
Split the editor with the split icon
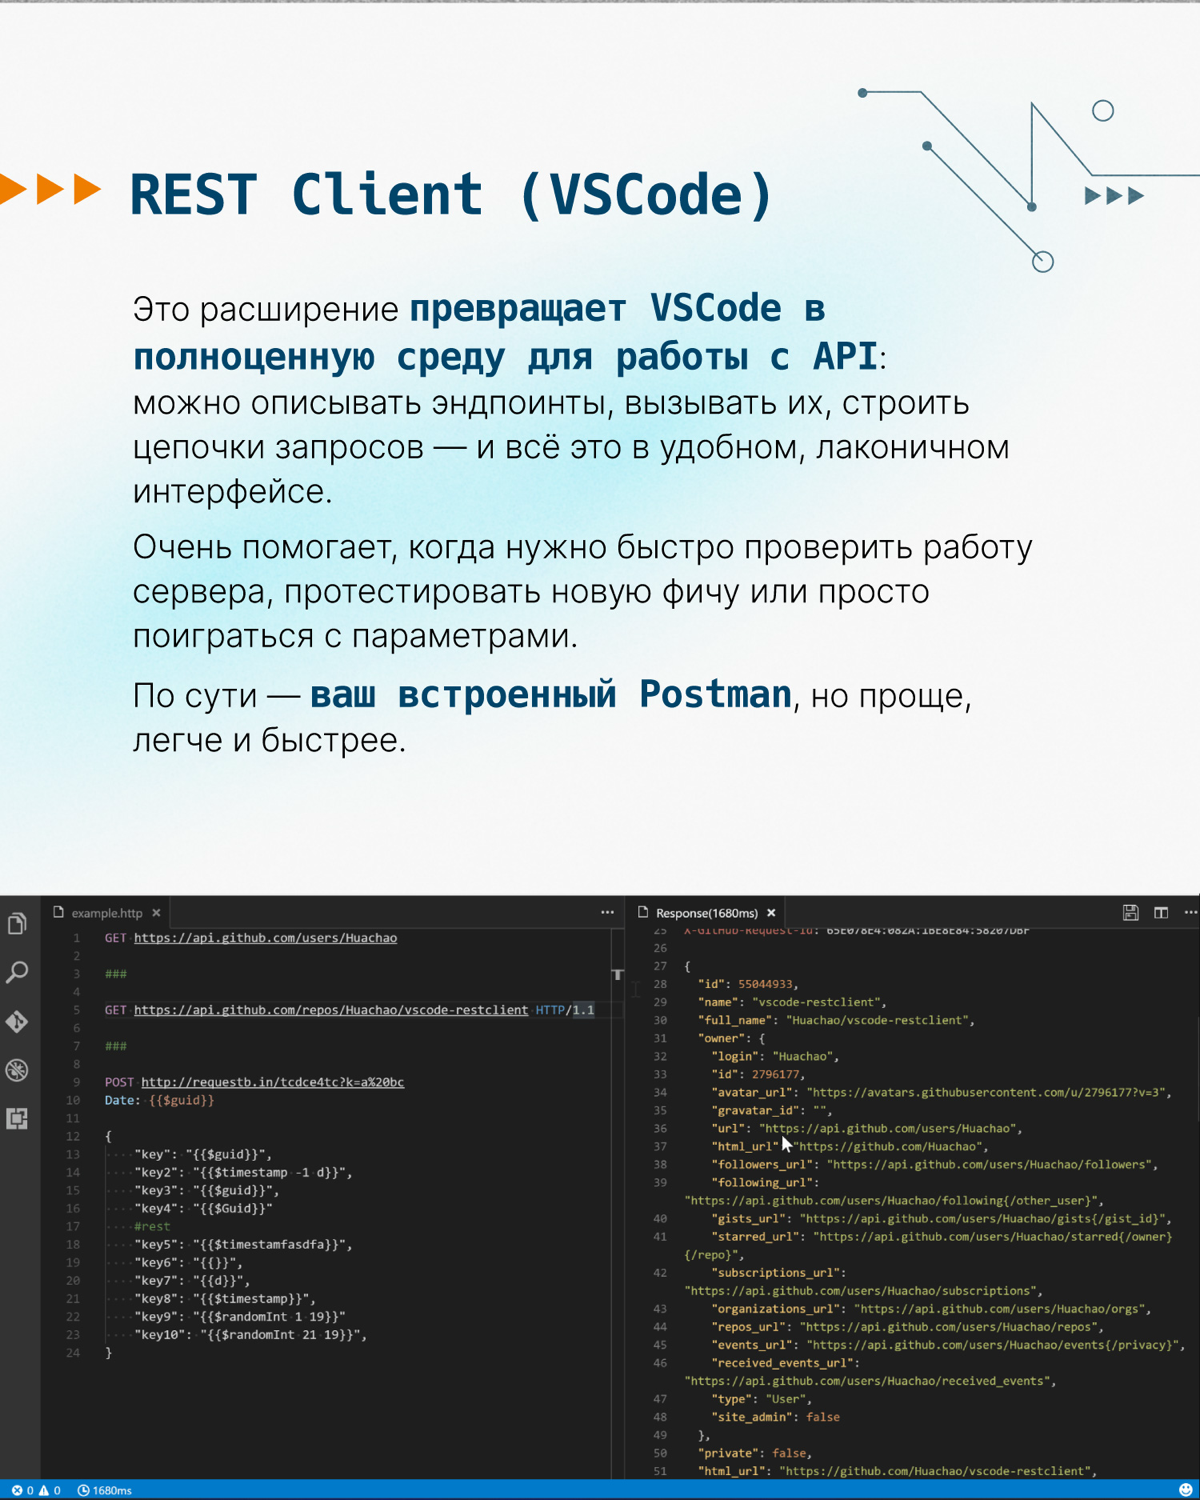pos(1160,912)
